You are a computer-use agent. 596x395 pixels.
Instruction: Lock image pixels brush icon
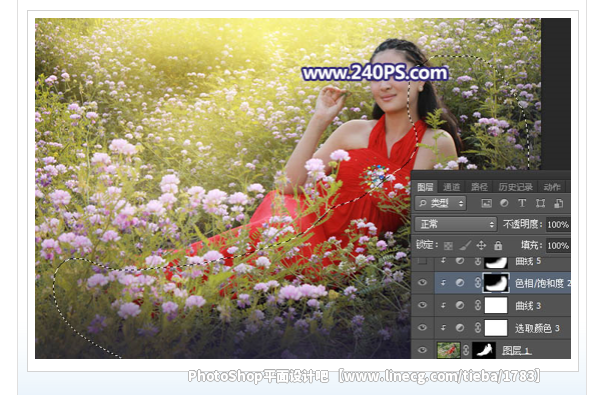465,246
